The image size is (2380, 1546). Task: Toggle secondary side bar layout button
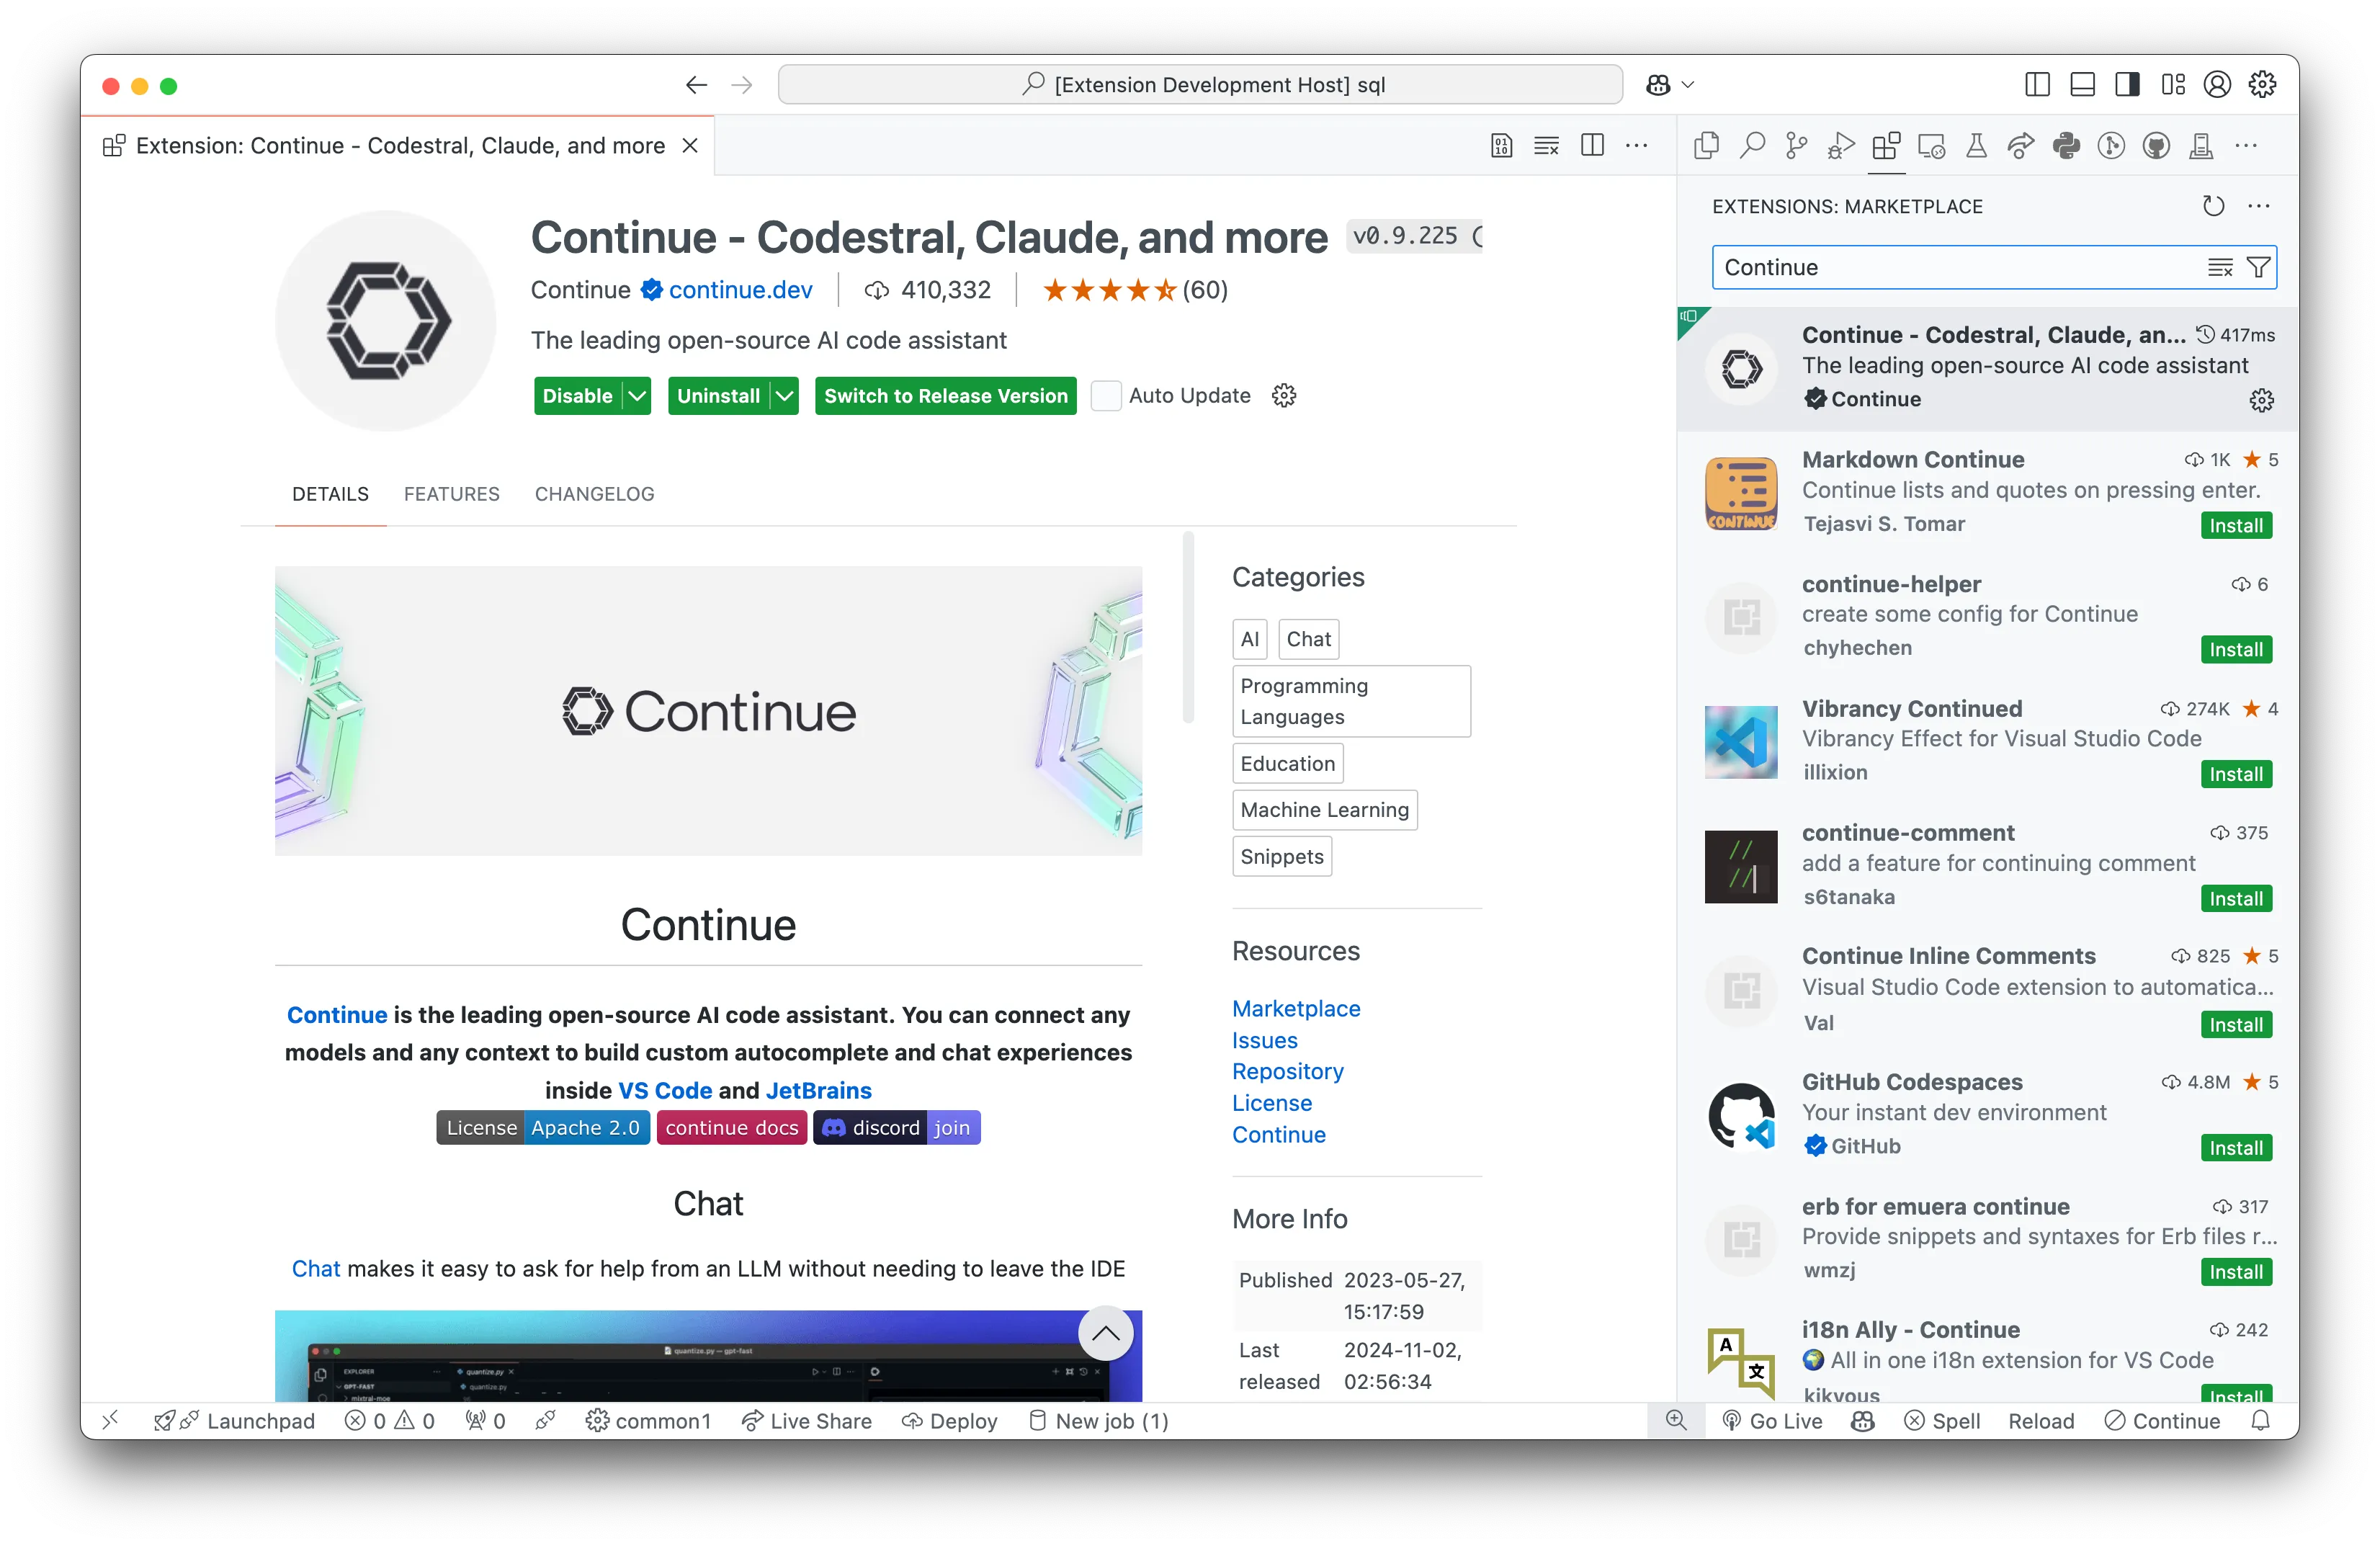(x=2127, y=85)
